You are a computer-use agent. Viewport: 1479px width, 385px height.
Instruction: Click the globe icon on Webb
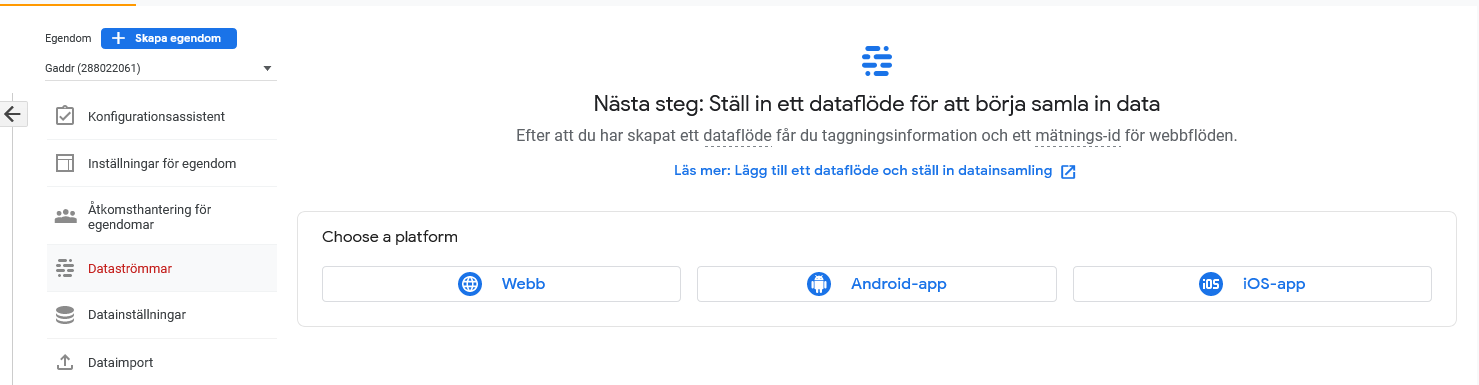470,284
